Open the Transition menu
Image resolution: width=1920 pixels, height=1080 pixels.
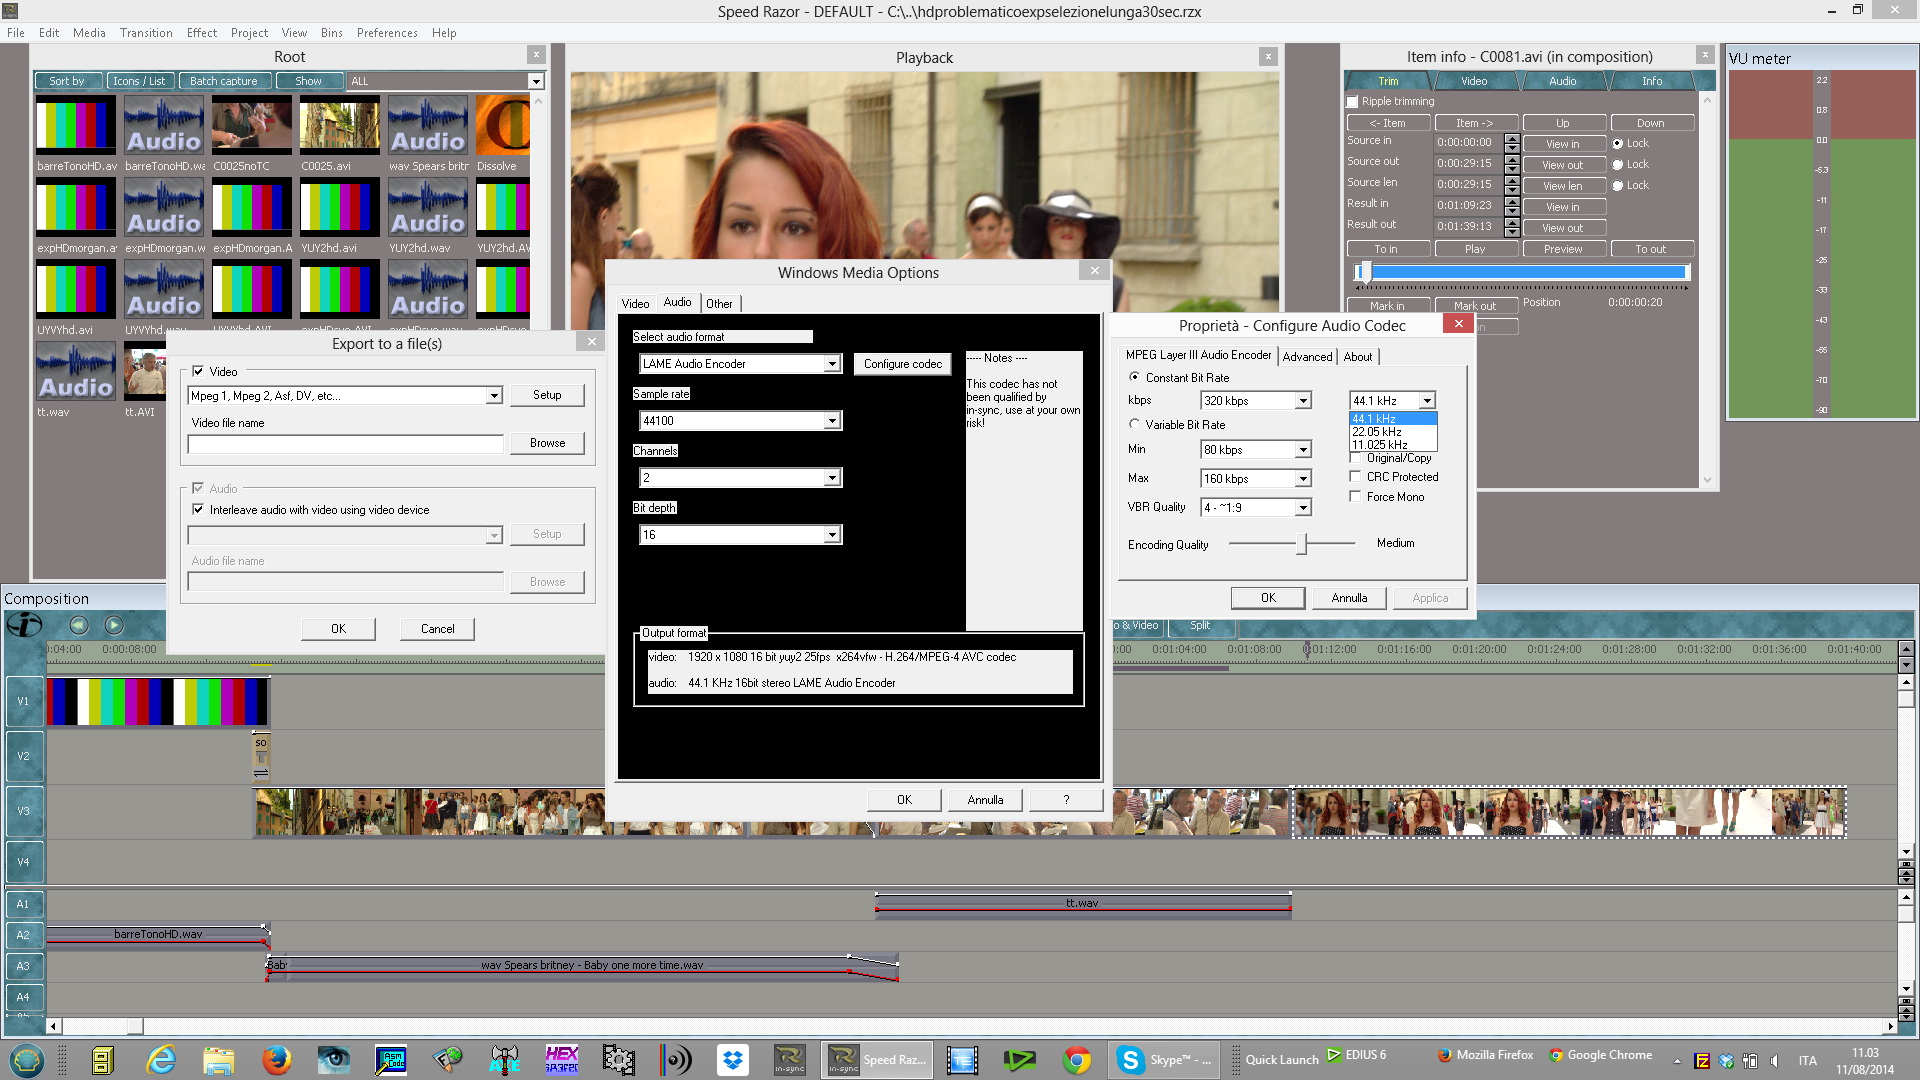point(146,33)
